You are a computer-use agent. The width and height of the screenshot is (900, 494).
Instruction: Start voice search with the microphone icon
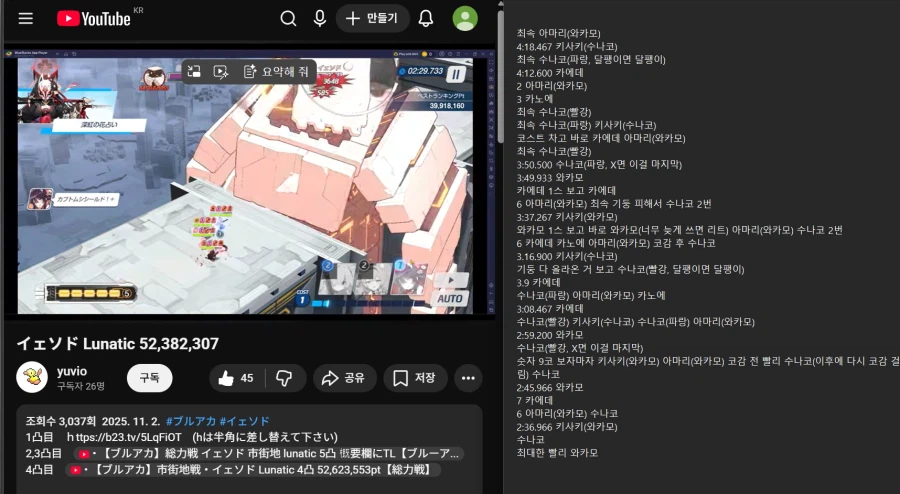320,18
